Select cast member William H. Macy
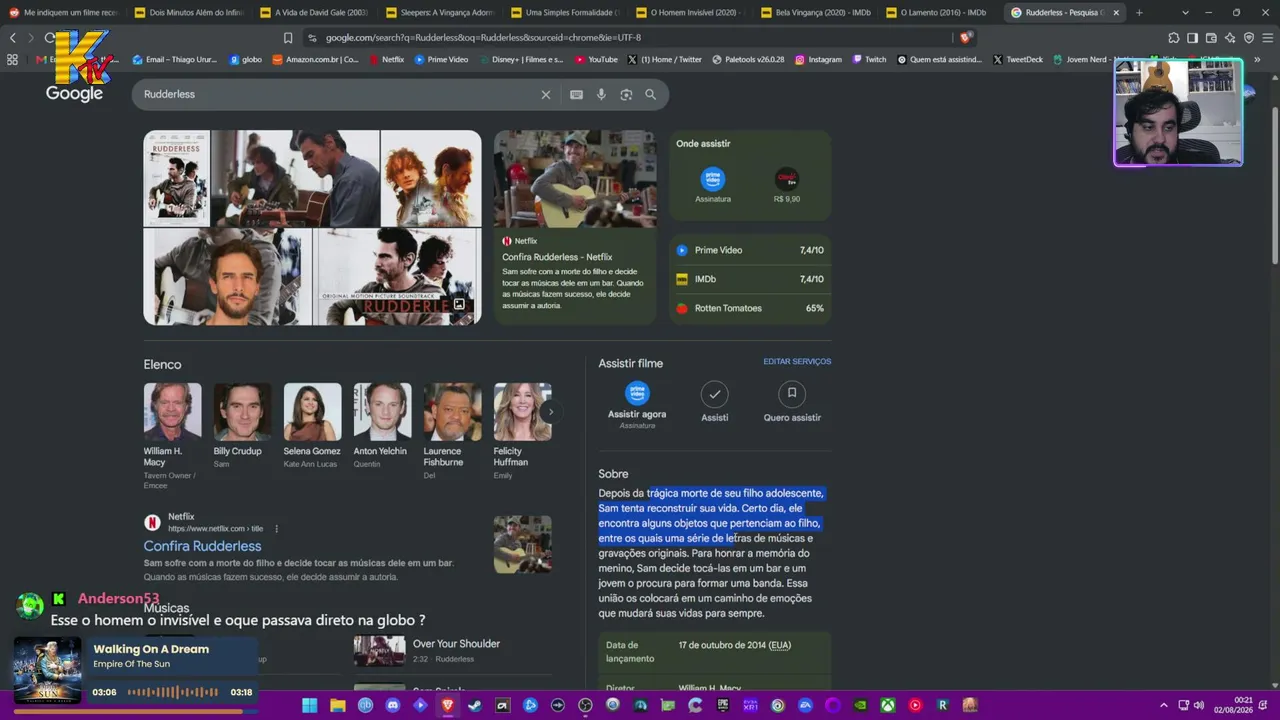 pos(172,436)
